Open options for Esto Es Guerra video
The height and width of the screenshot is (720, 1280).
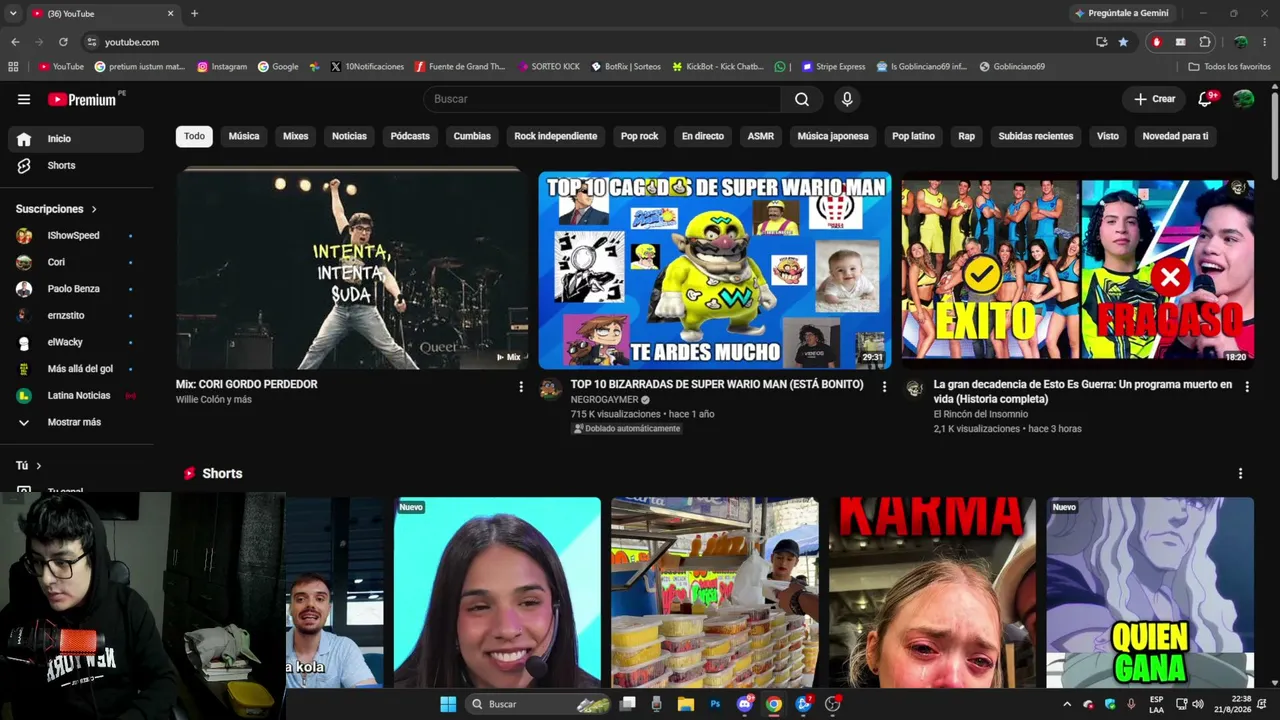click(1247, 386)
